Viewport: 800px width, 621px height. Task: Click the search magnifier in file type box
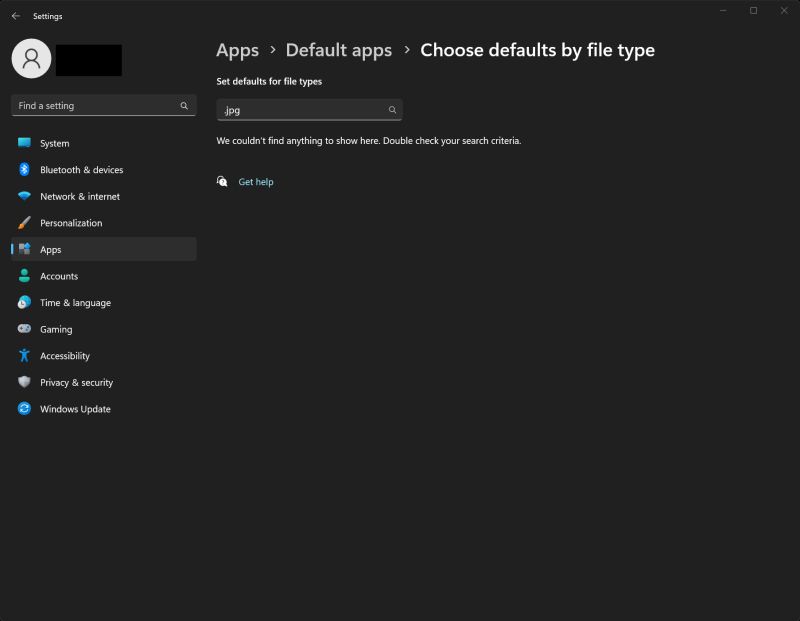[x=391, y=110]
